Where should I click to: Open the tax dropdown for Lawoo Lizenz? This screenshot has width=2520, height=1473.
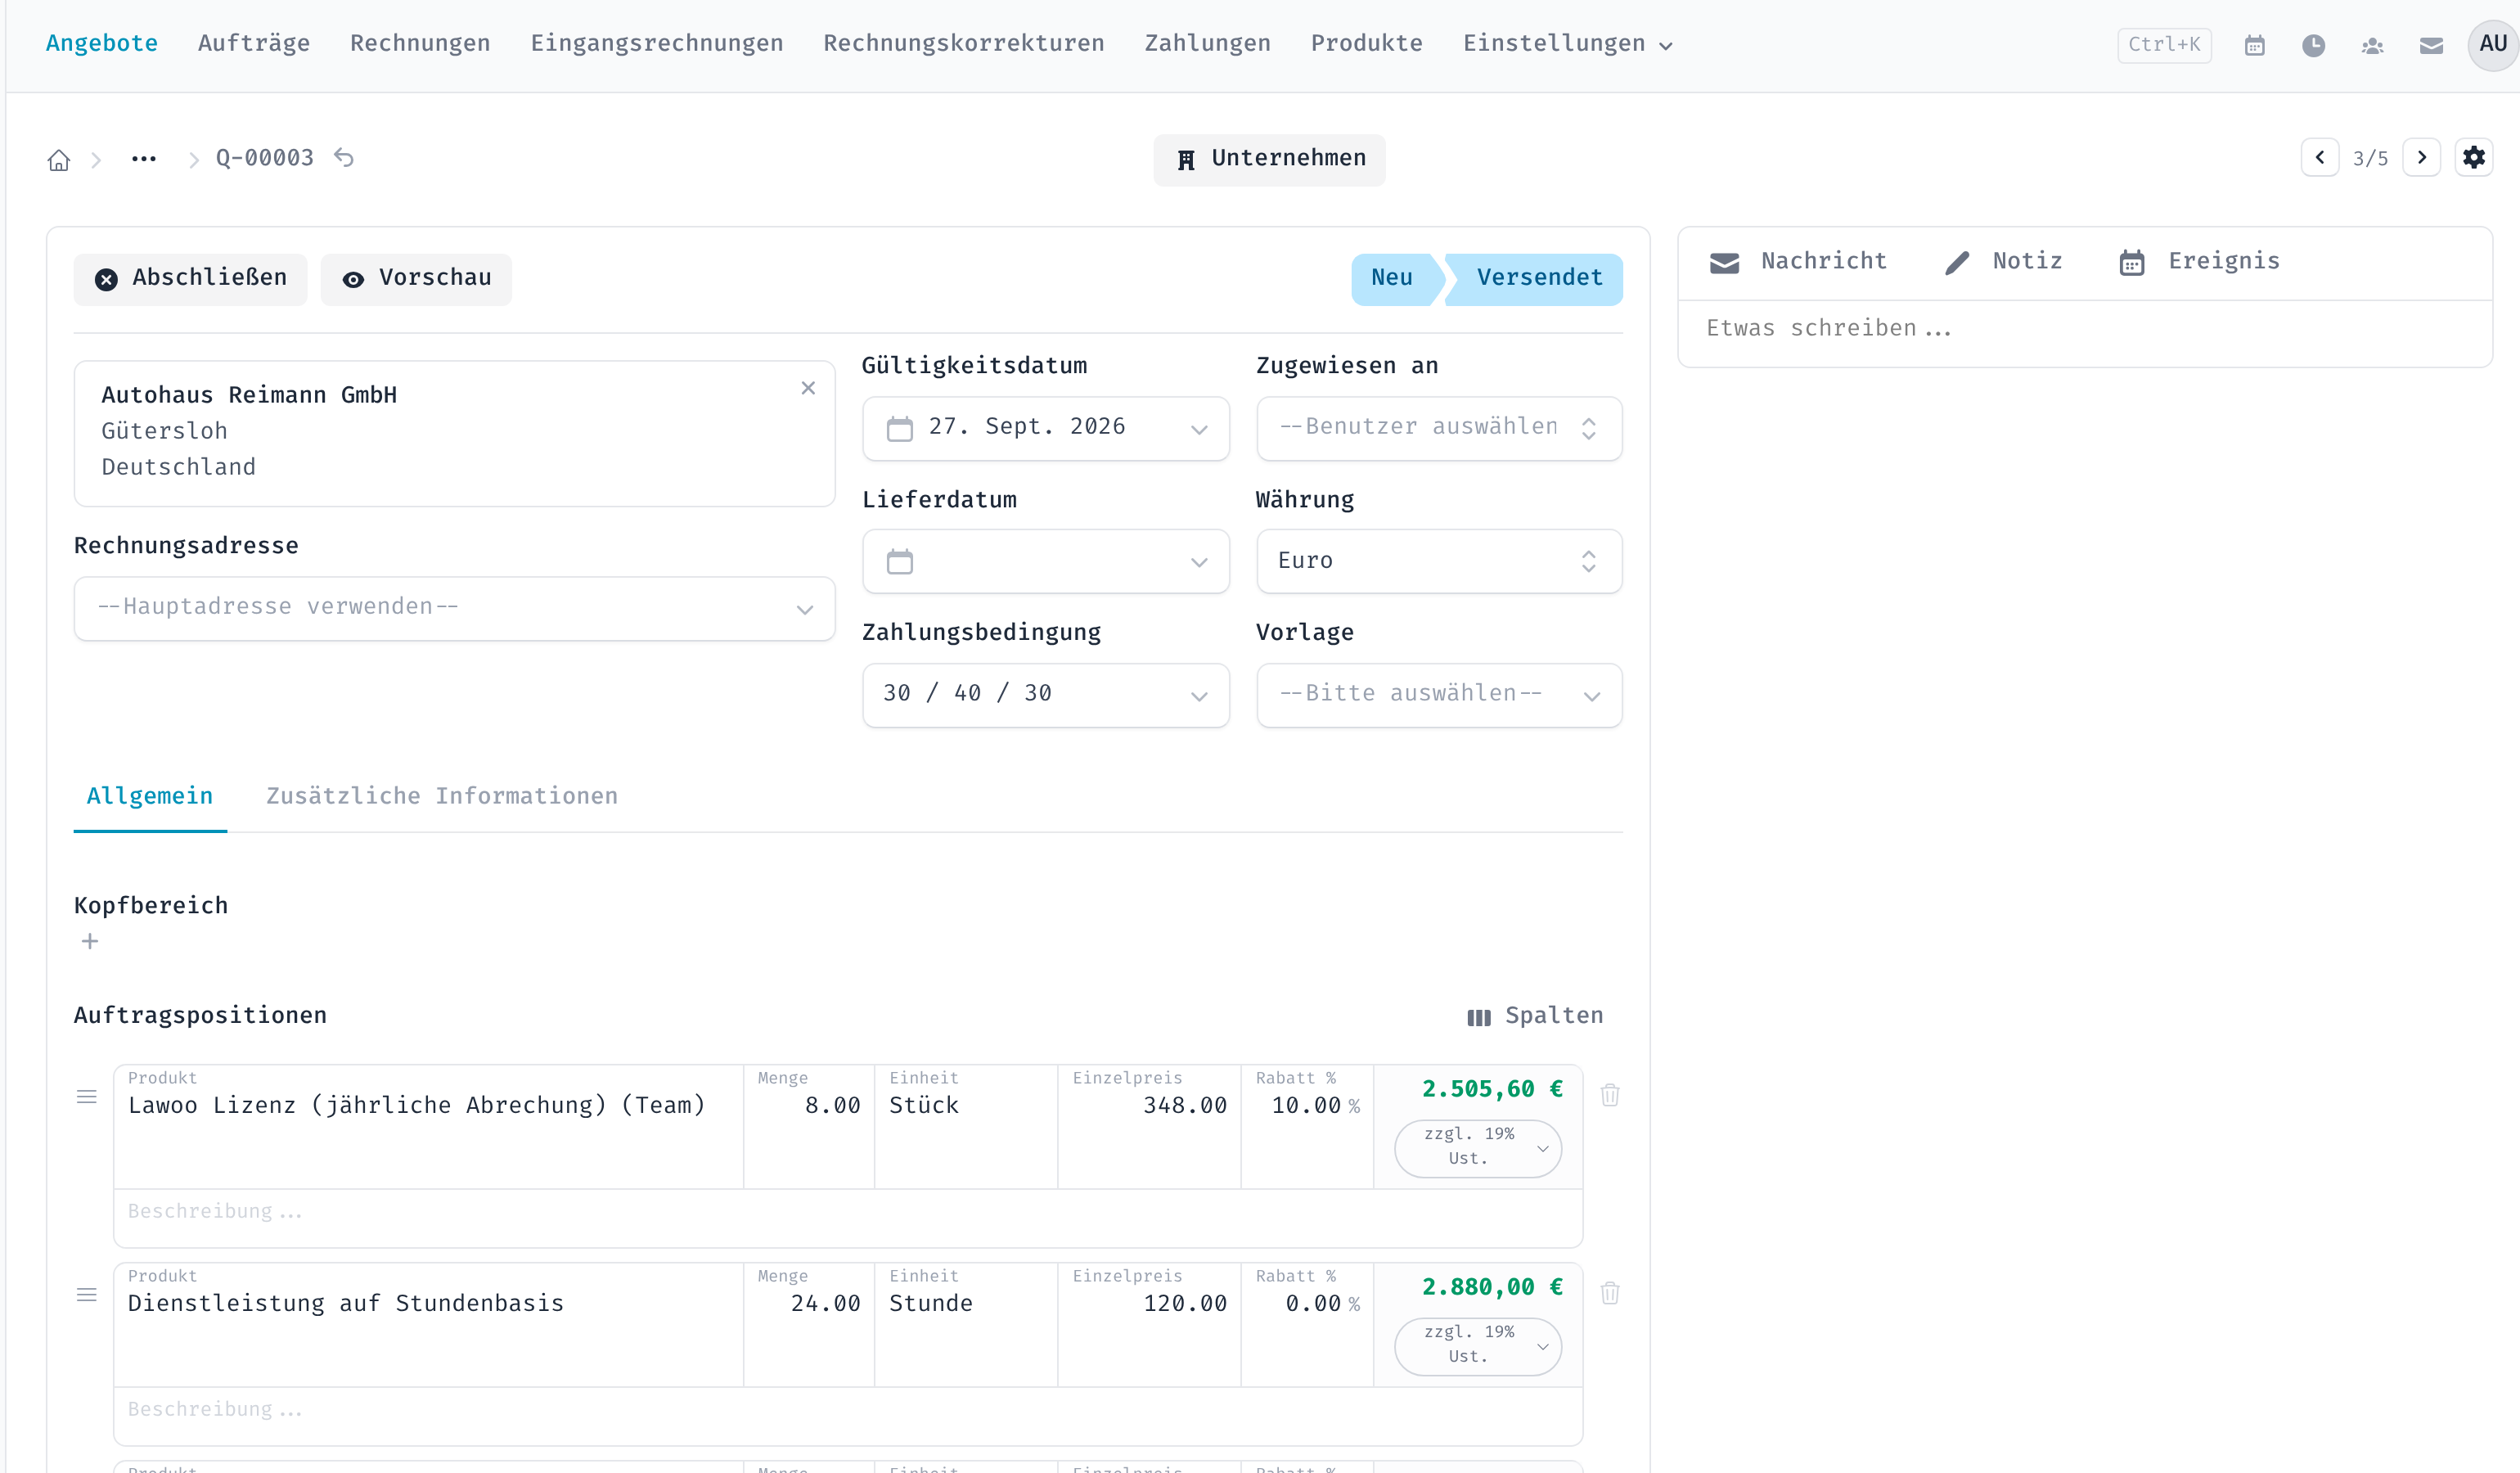pos(1478,1148)
